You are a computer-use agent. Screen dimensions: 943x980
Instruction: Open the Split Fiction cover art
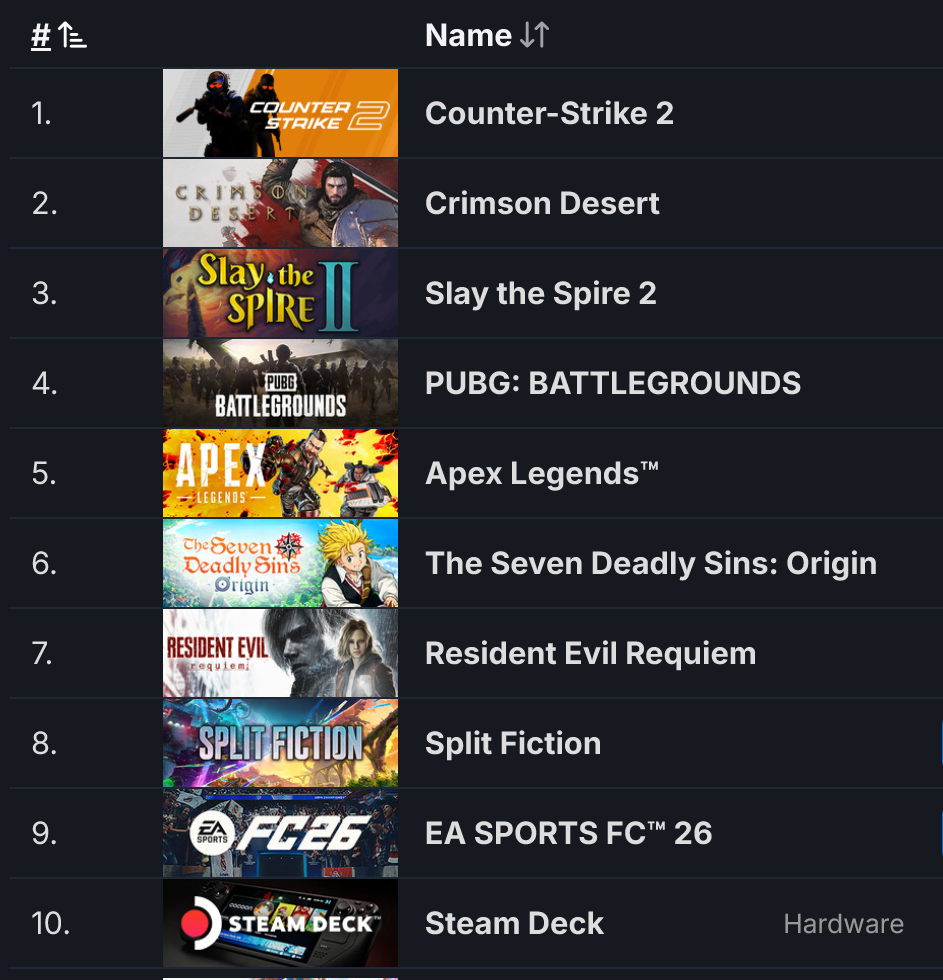click(x=280, y=743)
